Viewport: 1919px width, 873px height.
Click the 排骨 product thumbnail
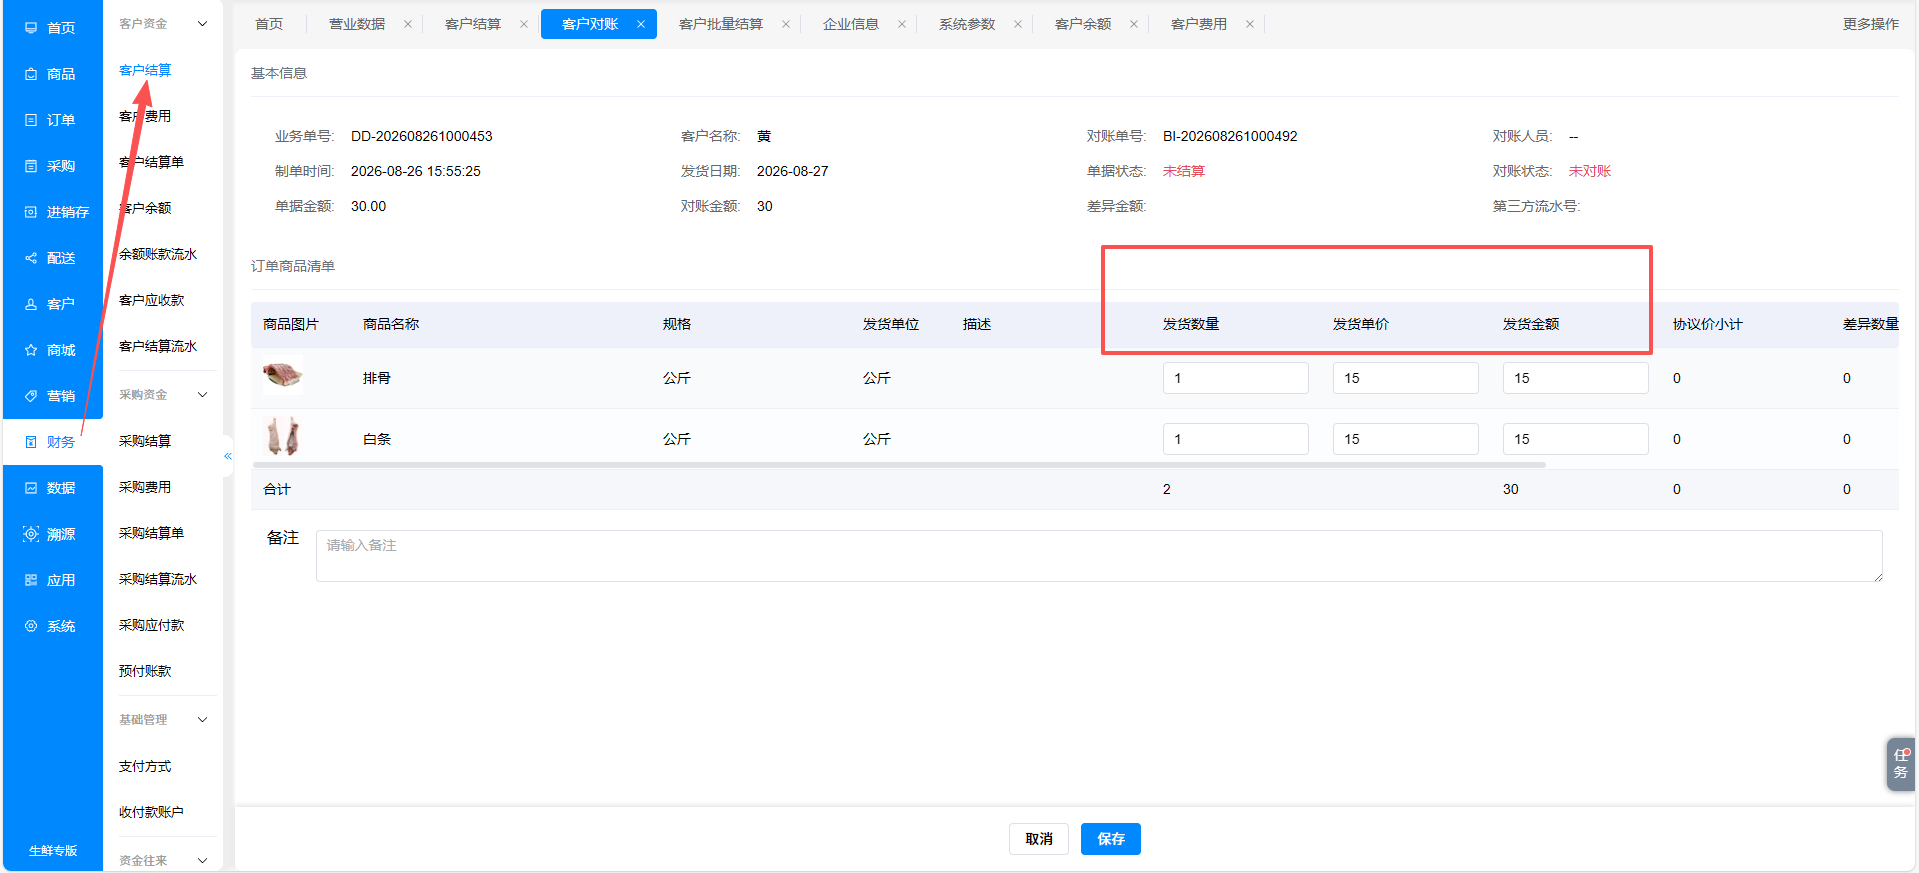pos(283,376)
